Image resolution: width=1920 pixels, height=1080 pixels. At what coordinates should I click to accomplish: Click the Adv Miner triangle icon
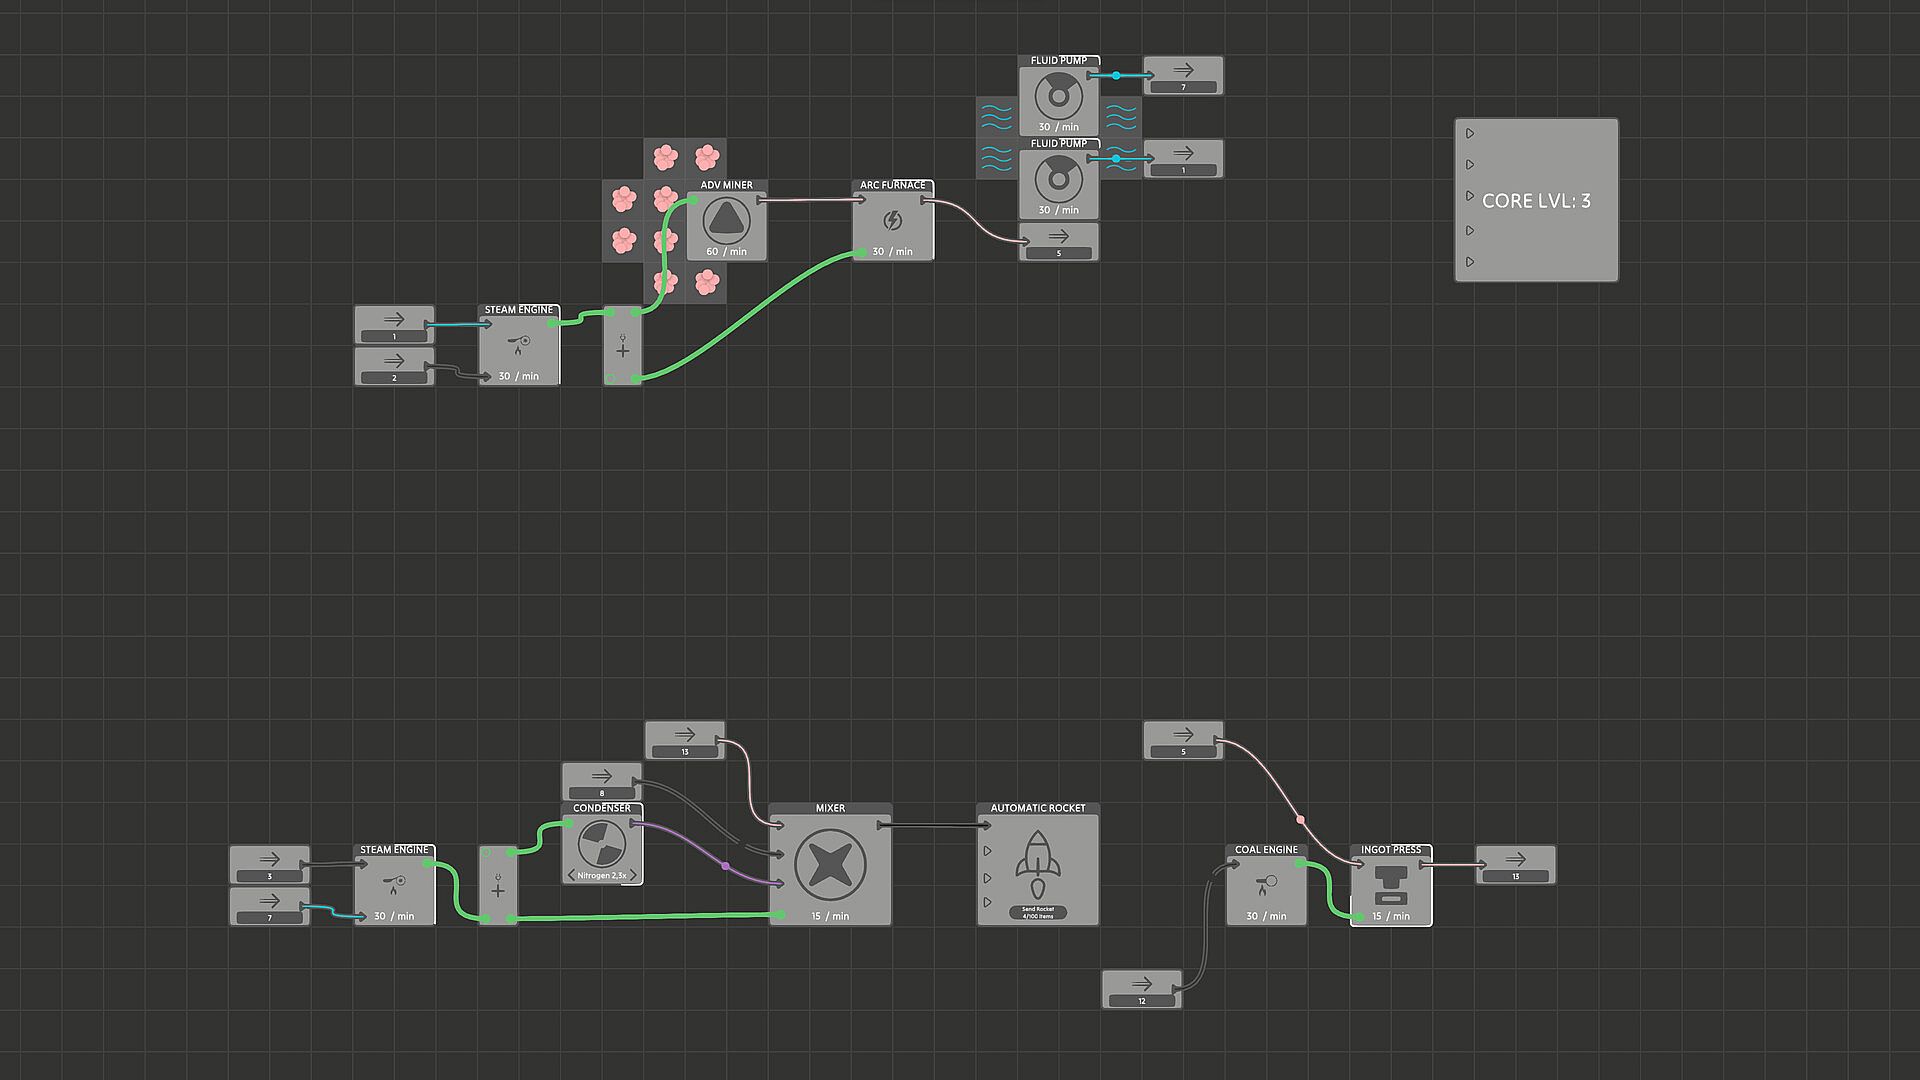coord(726,218)
